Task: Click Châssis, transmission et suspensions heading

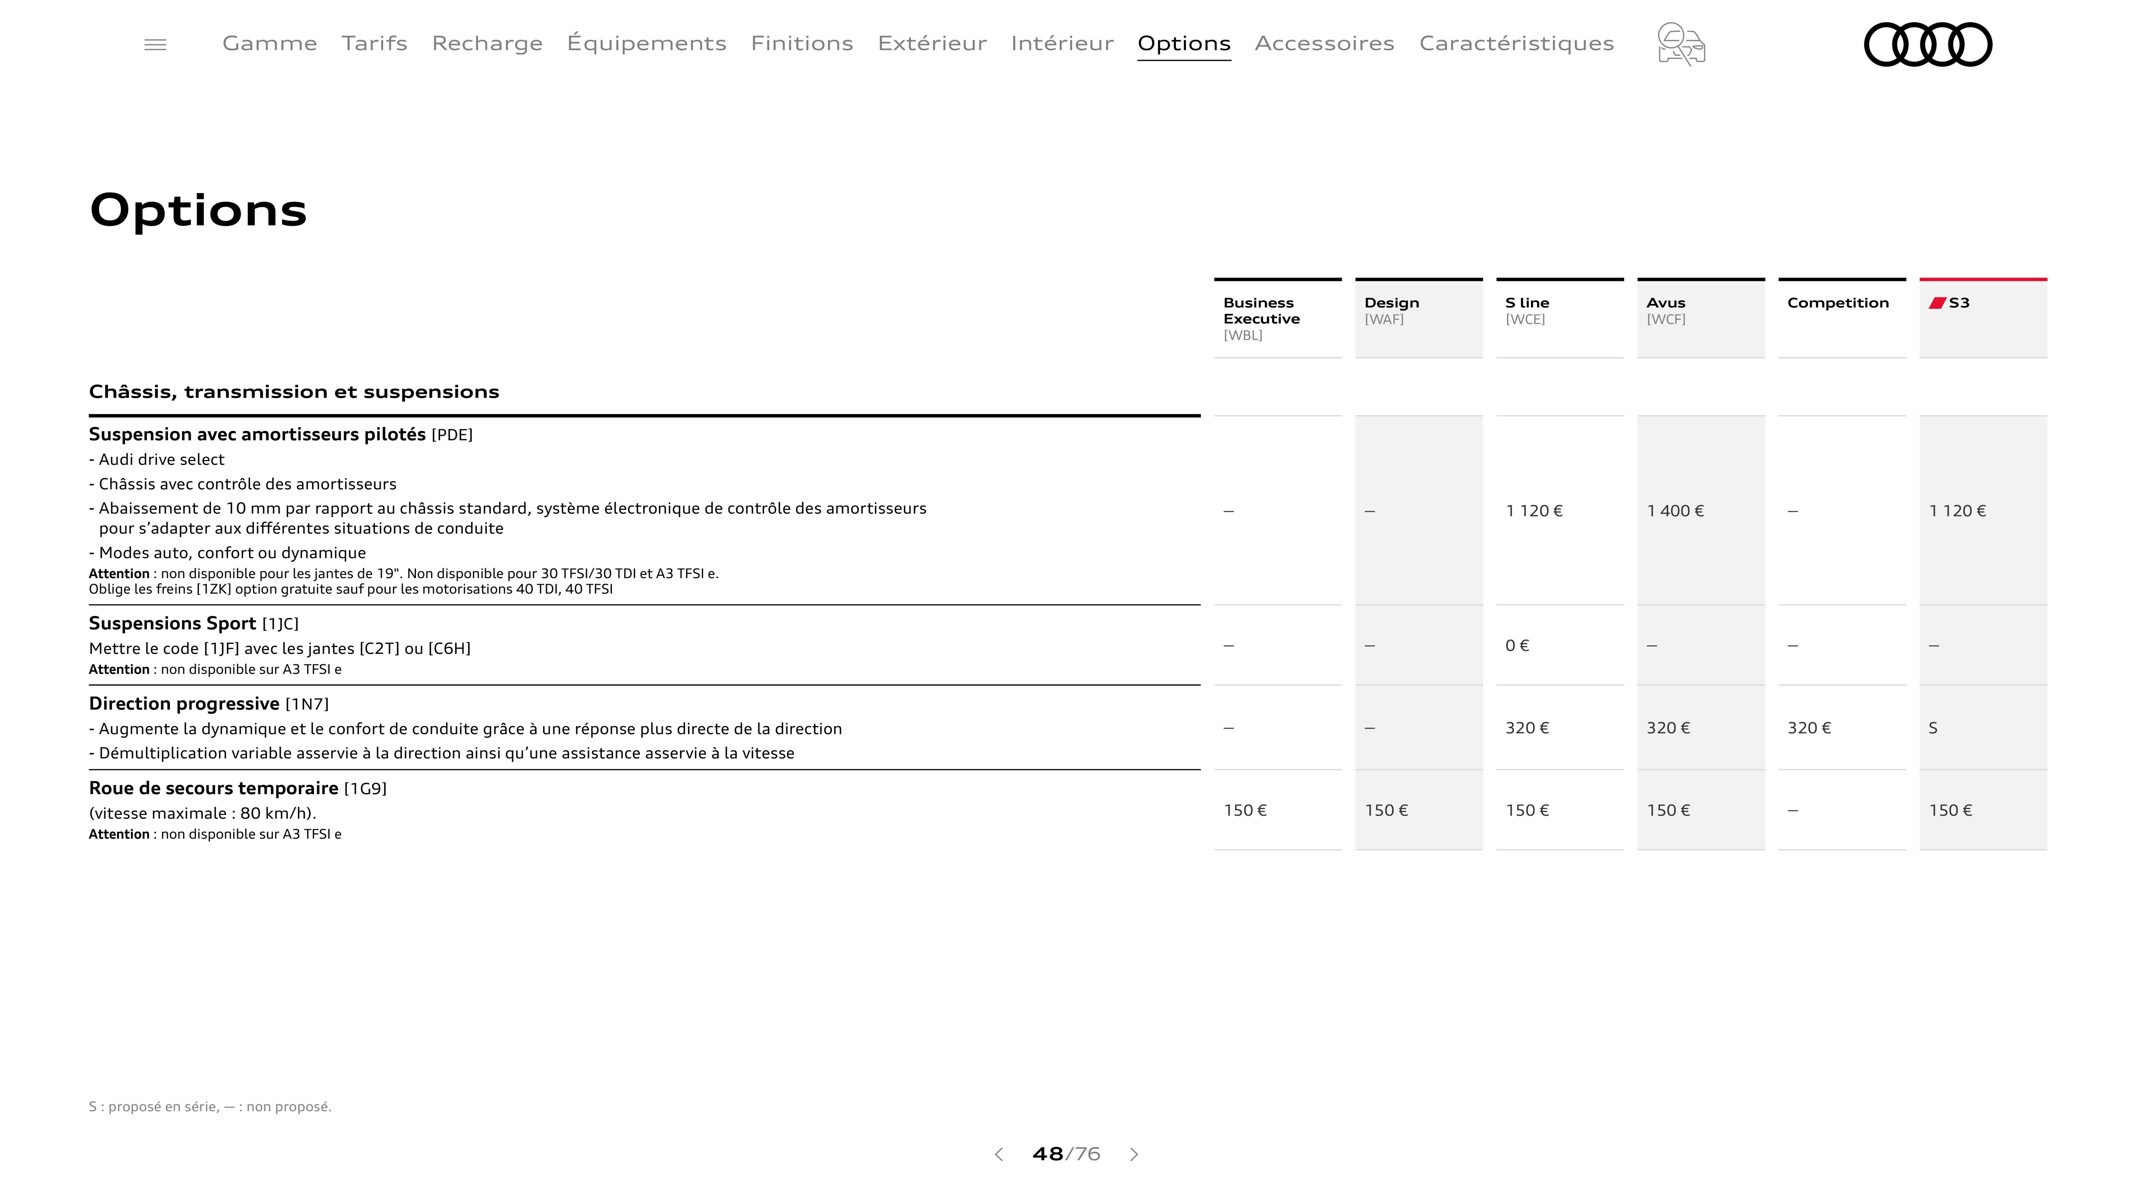Action: click(x=294, y=392)
